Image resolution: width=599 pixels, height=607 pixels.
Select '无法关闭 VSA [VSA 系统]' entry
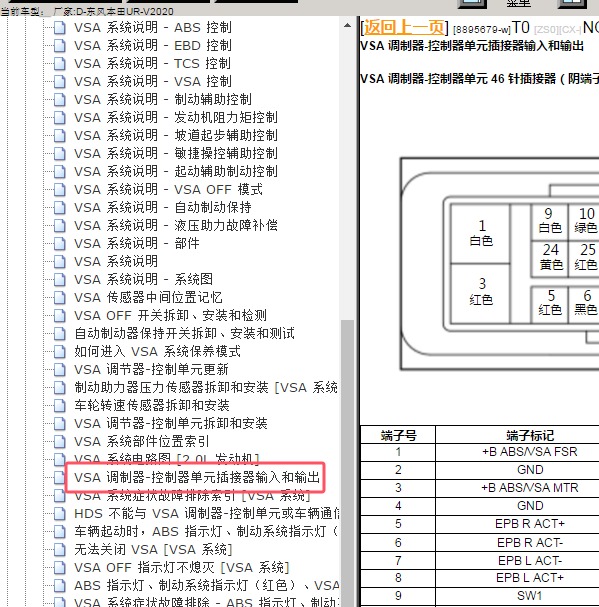153,550
